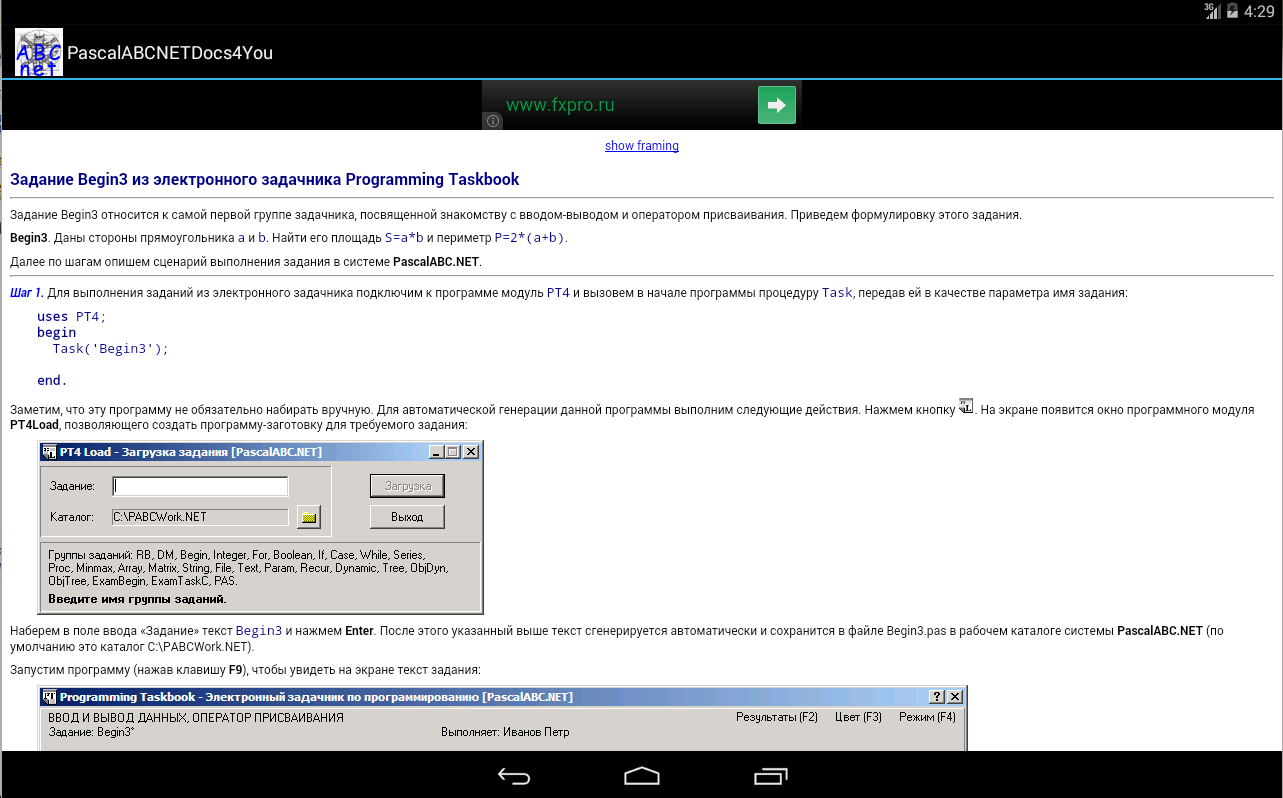Screen dimensions: 1283x798
Task: Click the 'Группы заданий' list text in PT4 Load
Action: tap(248, 567)
